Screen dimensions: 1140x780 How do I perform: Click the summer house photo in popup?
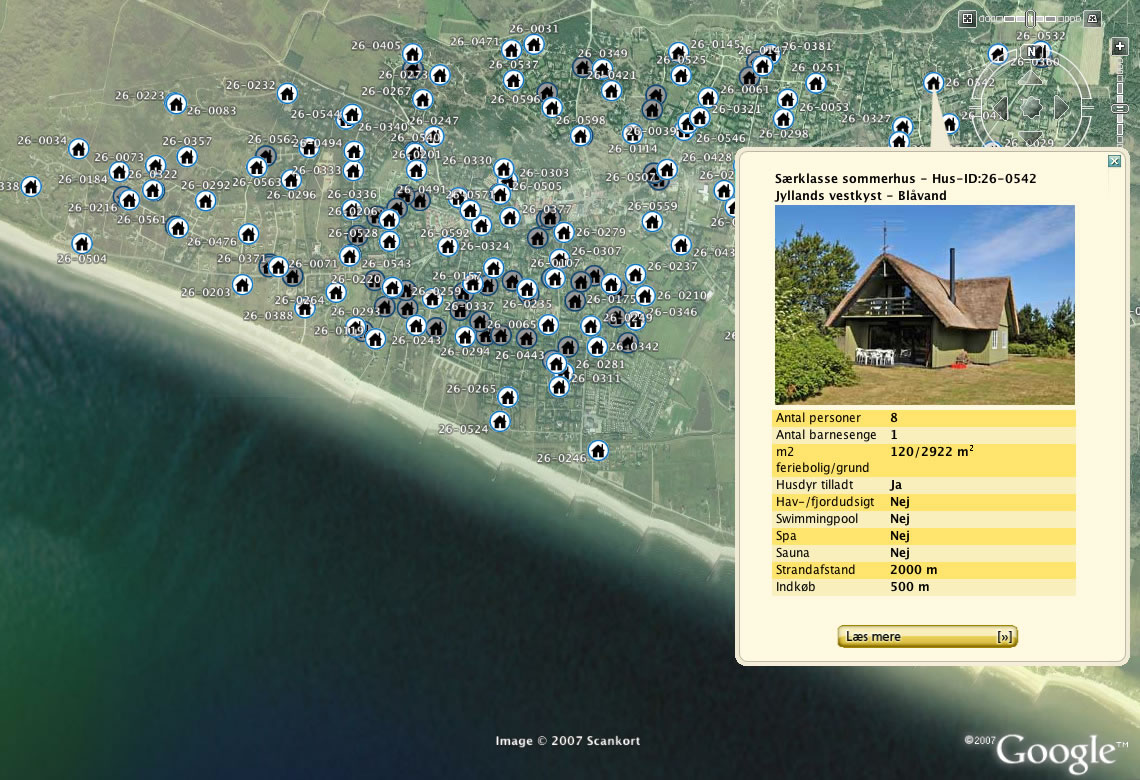tap(924, 305)
